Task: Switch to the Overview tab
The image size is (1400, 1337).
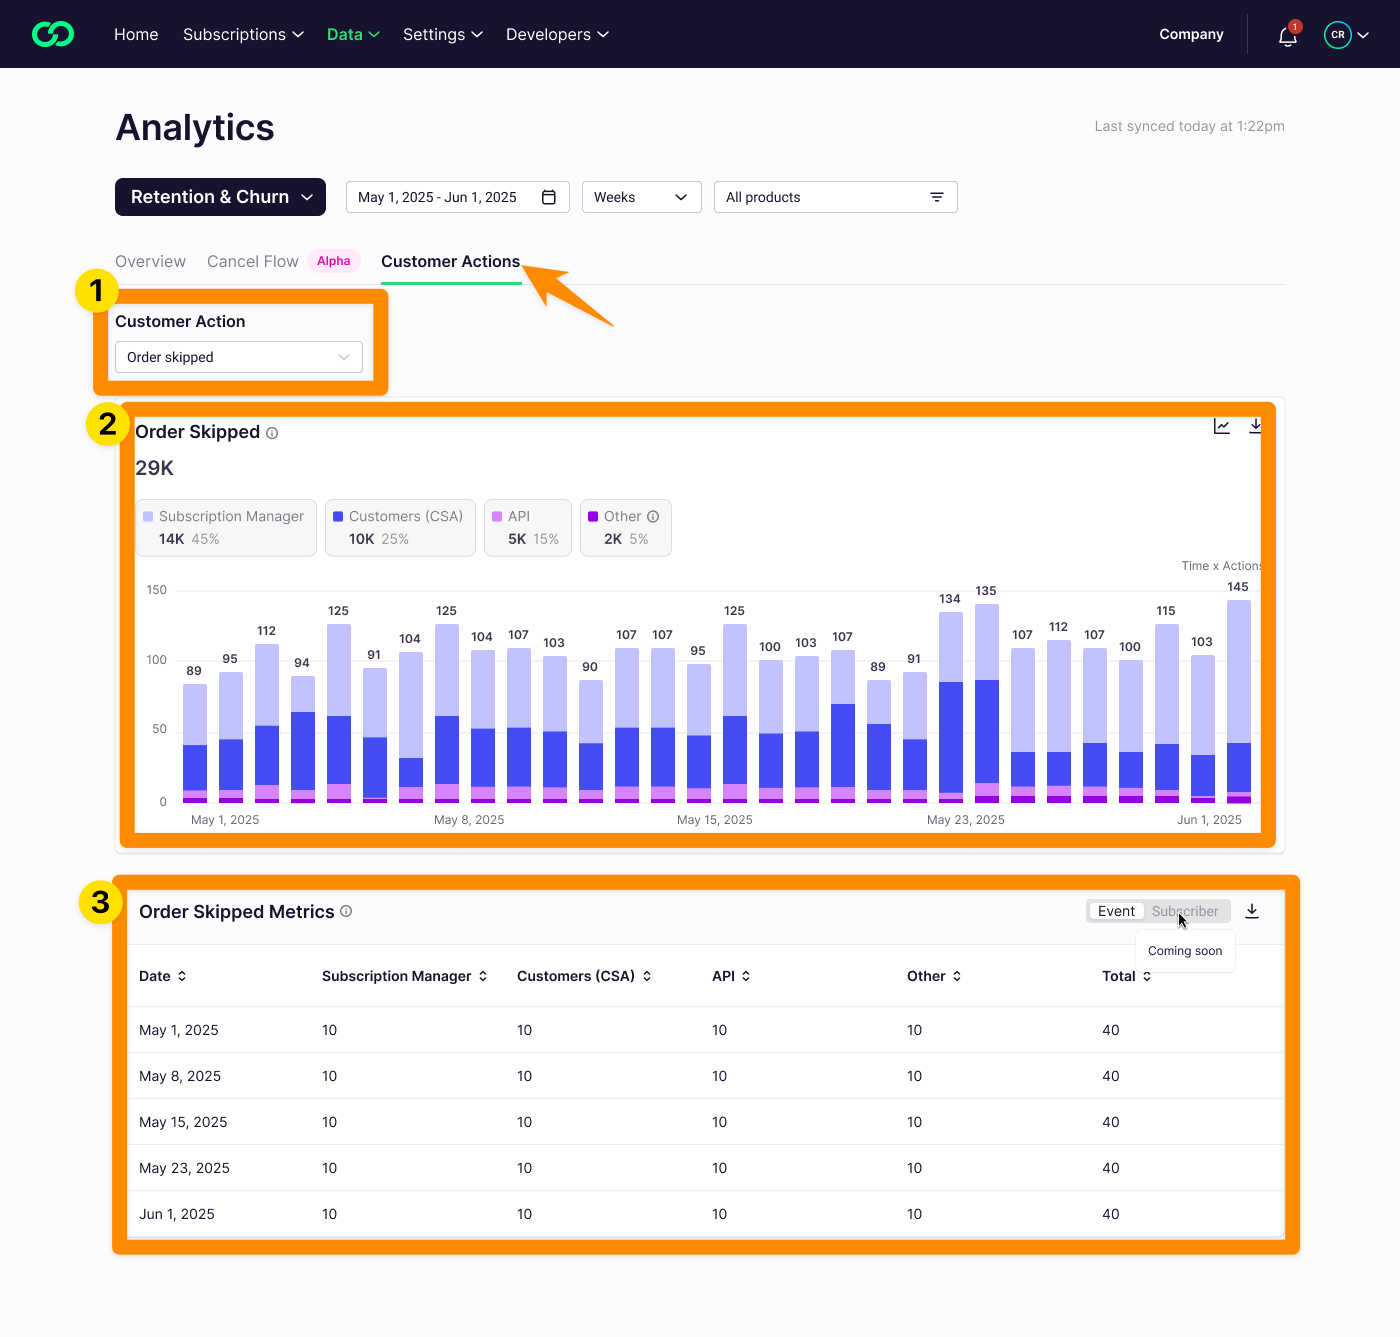Action: tap(150, 261)
